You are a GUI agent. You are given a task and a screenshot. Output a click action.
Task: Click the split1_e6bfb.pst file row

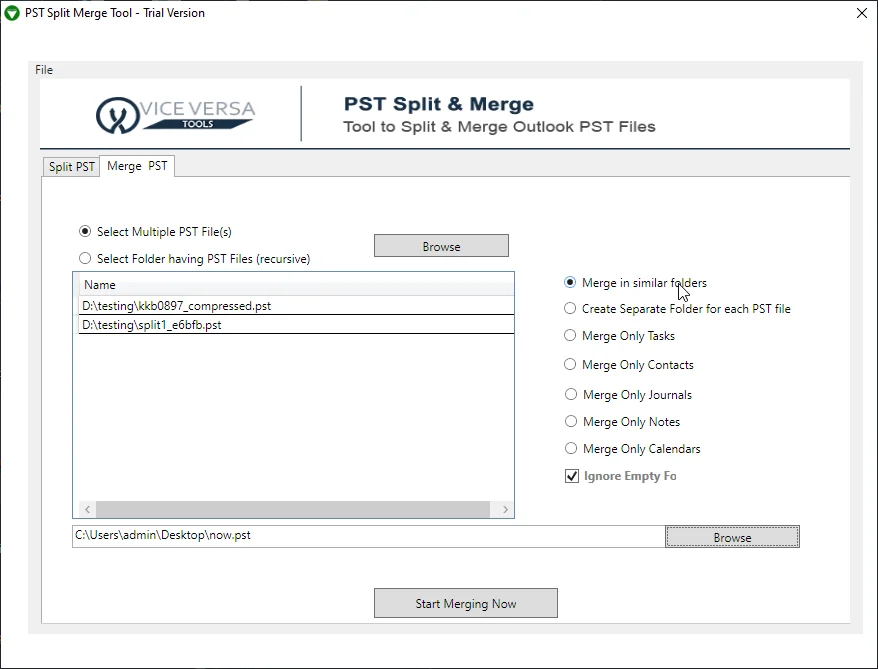[x=296, y=325]
